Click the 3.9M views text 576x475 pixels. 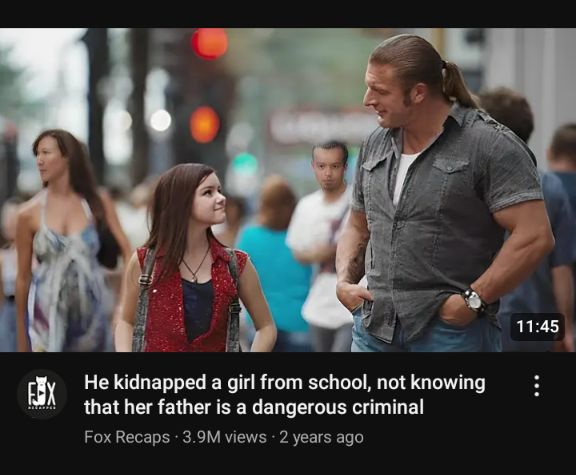click(224, 437)
